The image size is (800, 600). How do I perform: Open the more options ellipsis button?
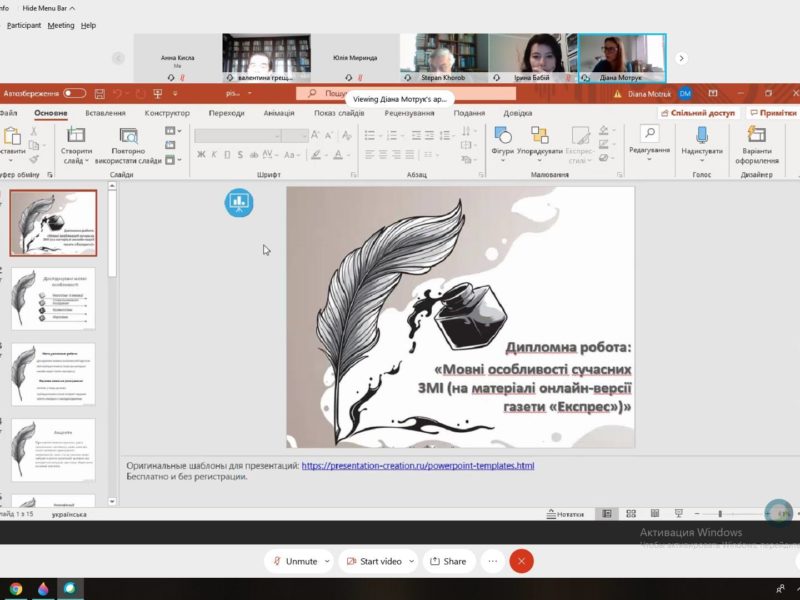tap(492, 561)
